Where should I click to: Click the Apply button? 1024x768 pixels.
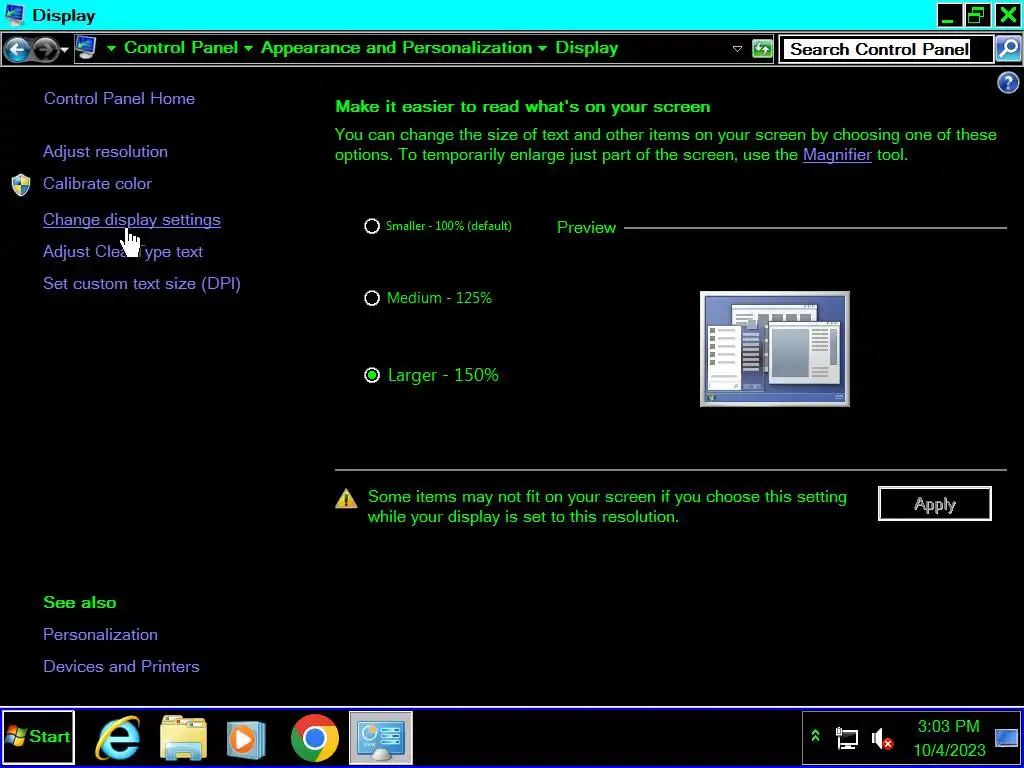tap(935, 504)
